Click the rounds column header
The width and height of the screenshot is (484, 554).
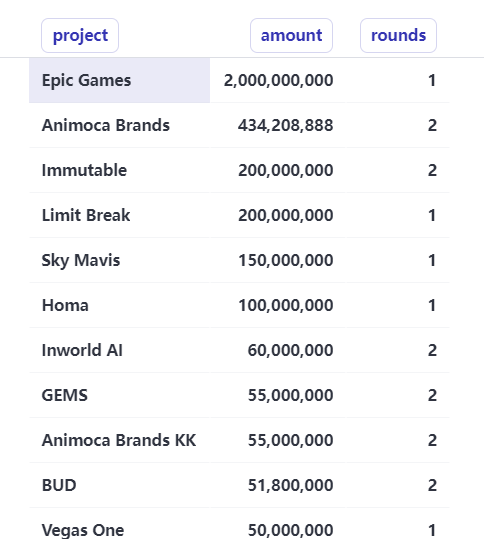398,35
